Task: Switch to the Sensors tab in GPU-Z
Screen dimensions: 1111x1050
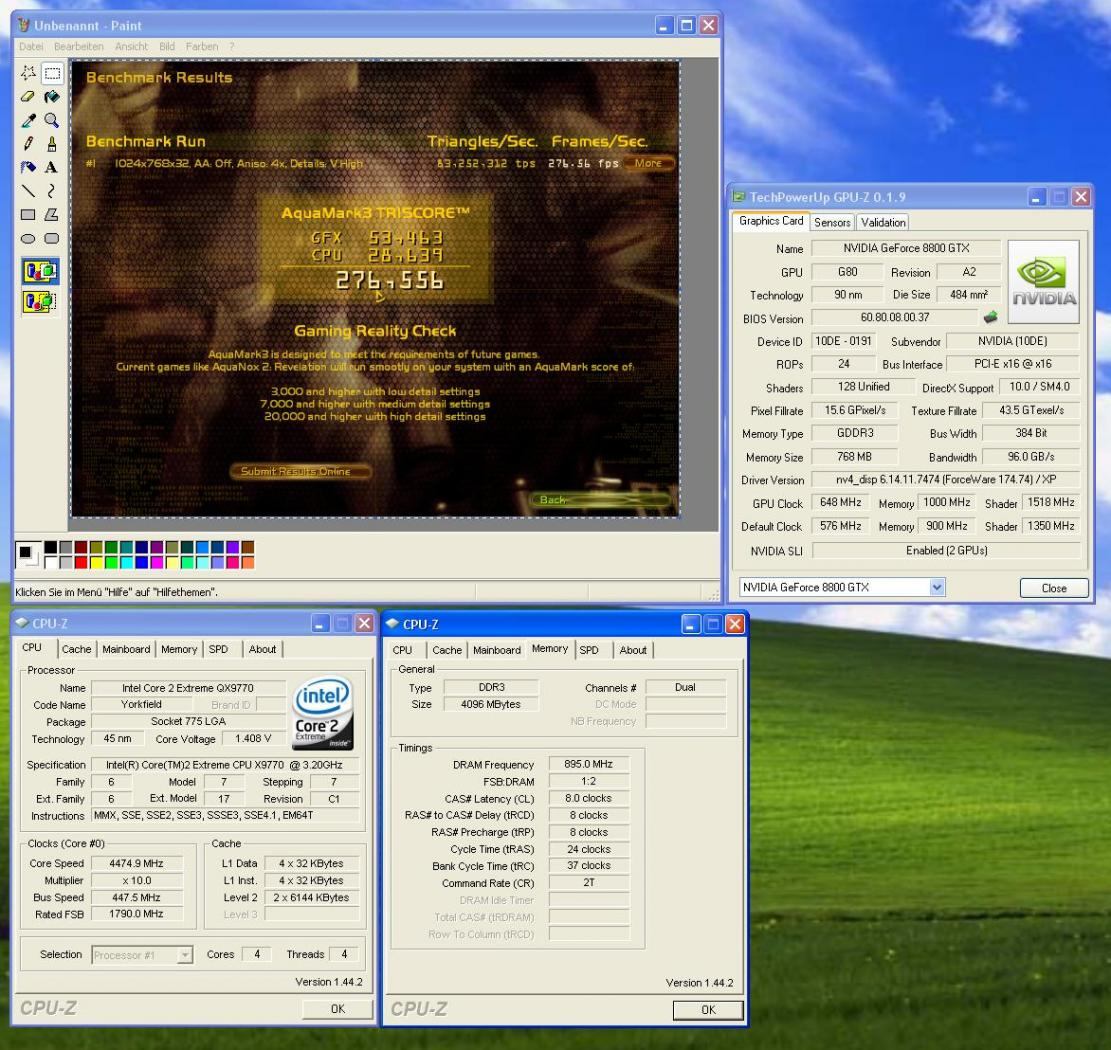Action: 832,223
